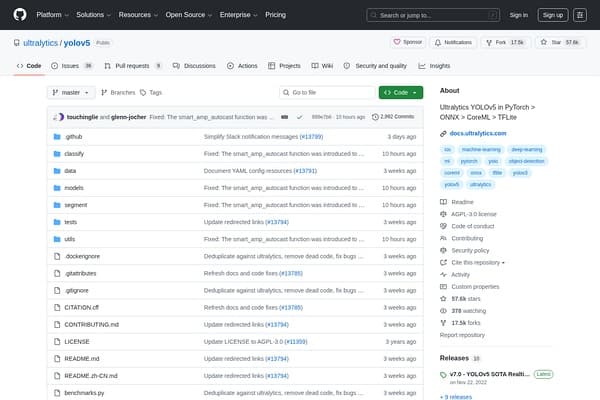The height and width of the screenshot is (400, 600).
Task: Select the object-detection topic tag
Action: (x=527, y=161)
